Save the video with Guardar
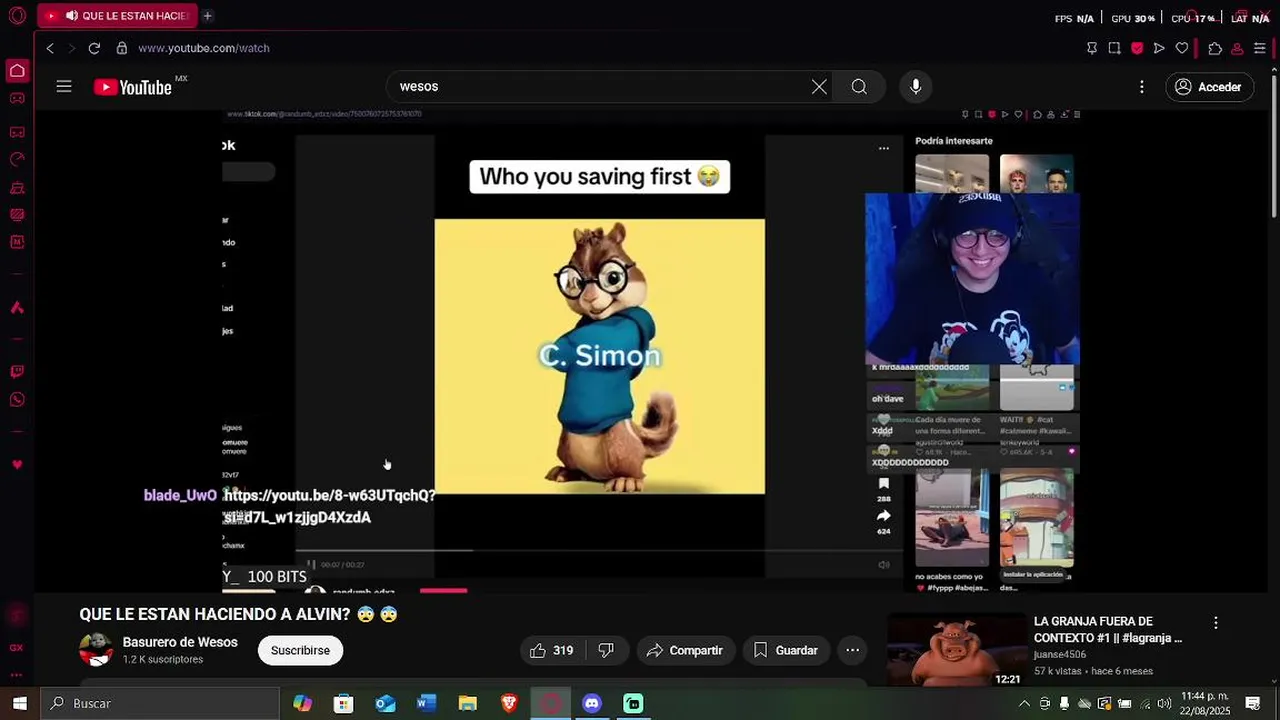The height and width of the screenshot is (720, 1280). click(786, 650)
